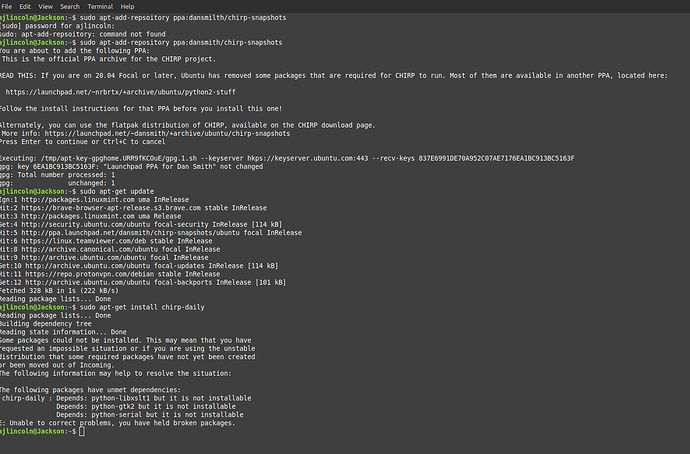The height and width of the screenshot is (454, 690).
Task: Click the archive.canonical.com ubuntu URL
Action: coord(90,249)
